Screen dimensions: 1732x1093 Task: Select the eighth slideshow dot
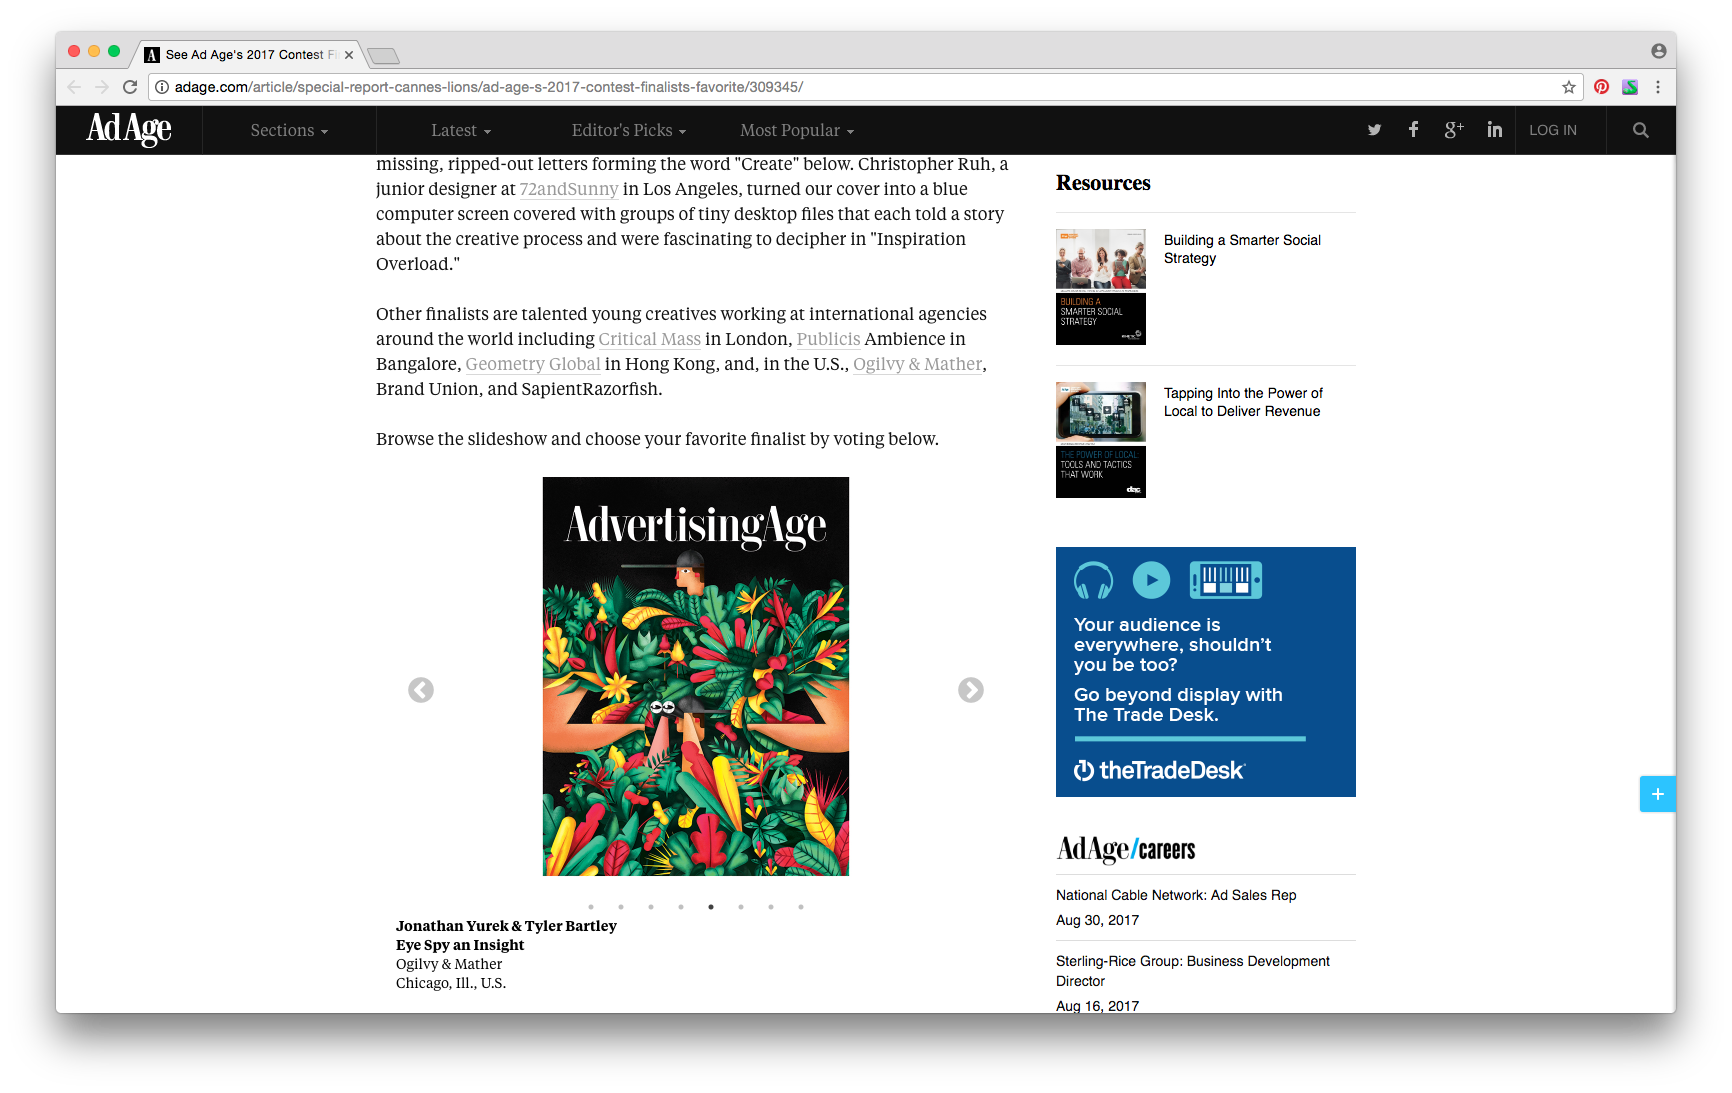pos(801,907)
